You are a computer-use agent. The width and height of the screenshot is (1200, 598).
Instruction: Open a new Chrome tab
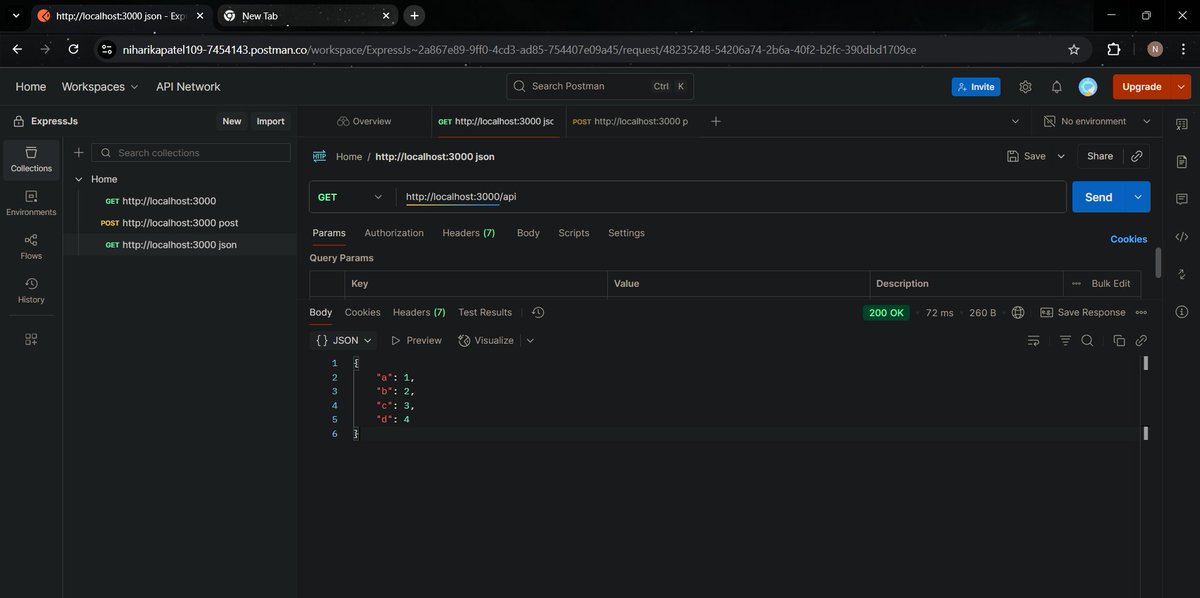(414, 15)
